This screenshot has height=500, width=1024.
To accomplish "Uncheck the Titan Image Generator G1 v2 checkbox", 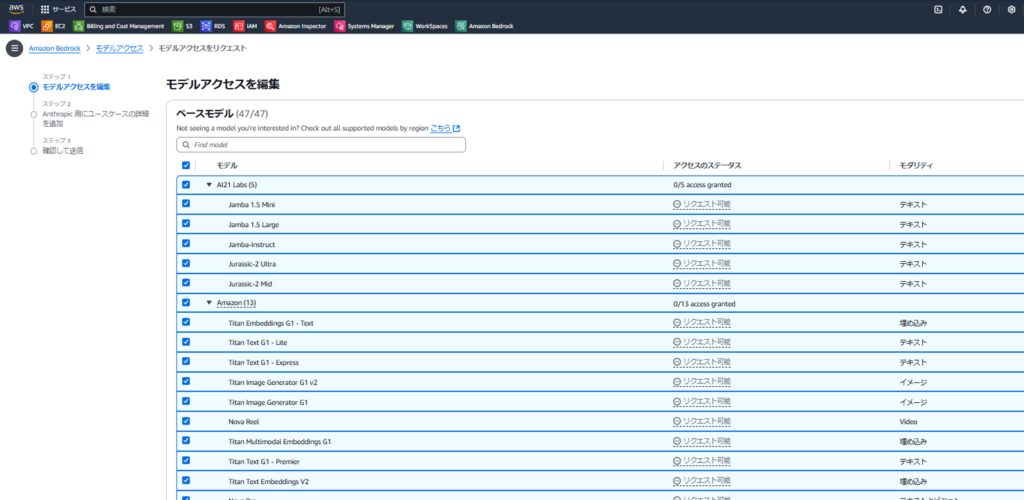I will [x=186, y=381].
